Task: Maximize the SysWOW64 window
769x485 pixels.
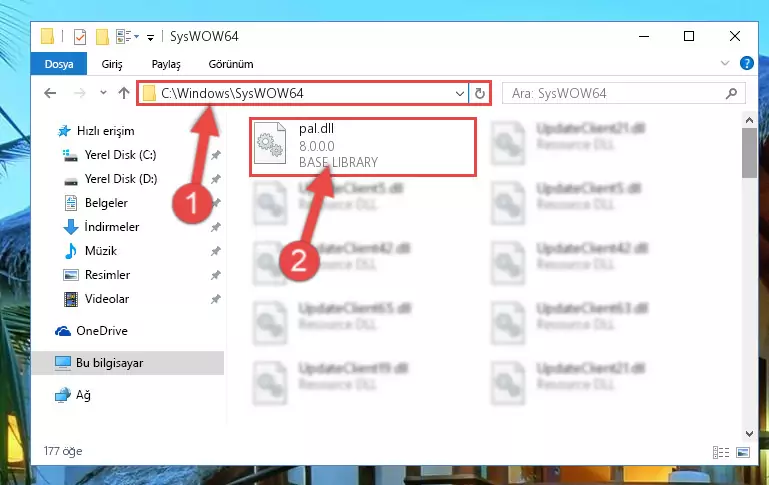Action: click(x=689, y=36)
